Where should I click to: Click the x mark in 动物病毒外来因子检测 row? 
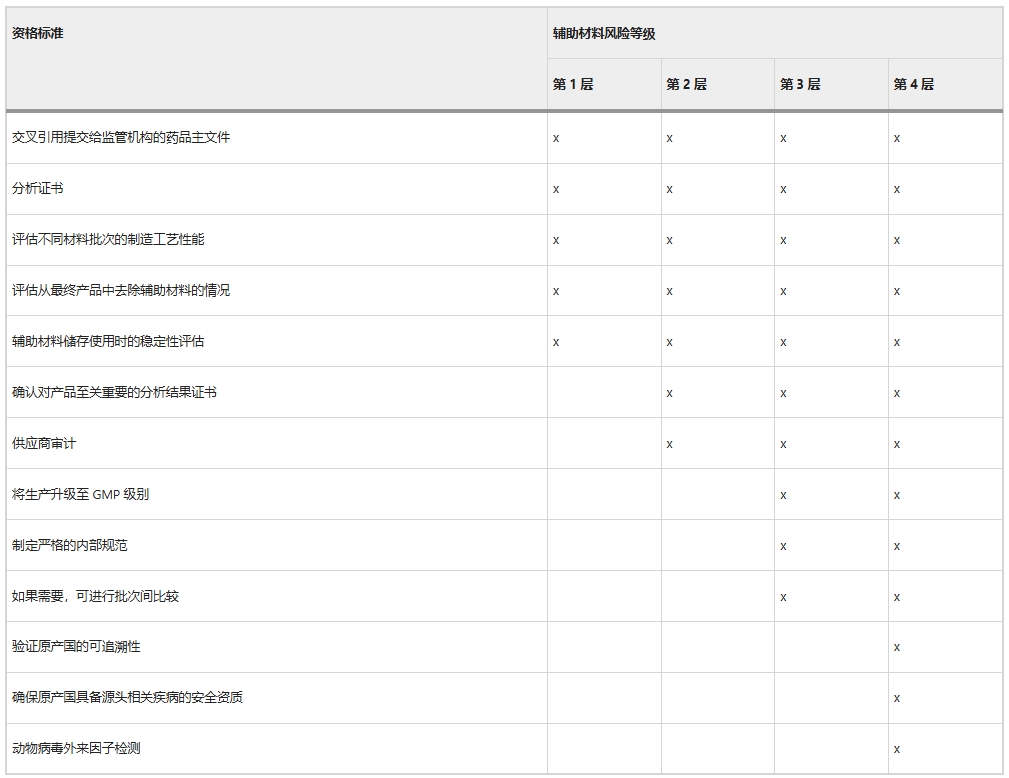point(897,749)
